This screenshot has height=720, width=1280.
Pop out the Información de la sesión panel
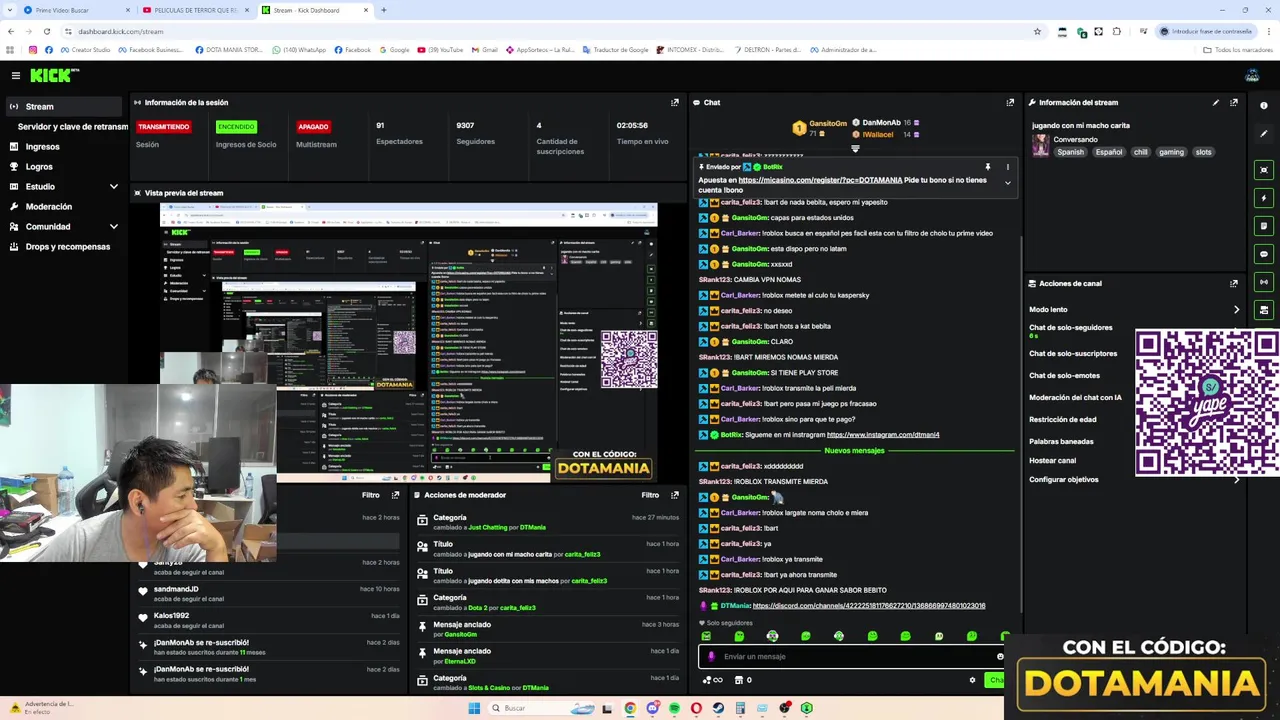pos(674,102)
